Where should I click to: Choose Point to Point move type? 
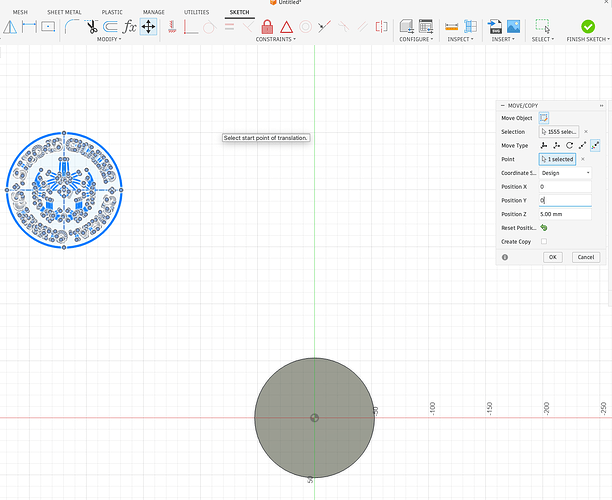(x=582, y=146)
